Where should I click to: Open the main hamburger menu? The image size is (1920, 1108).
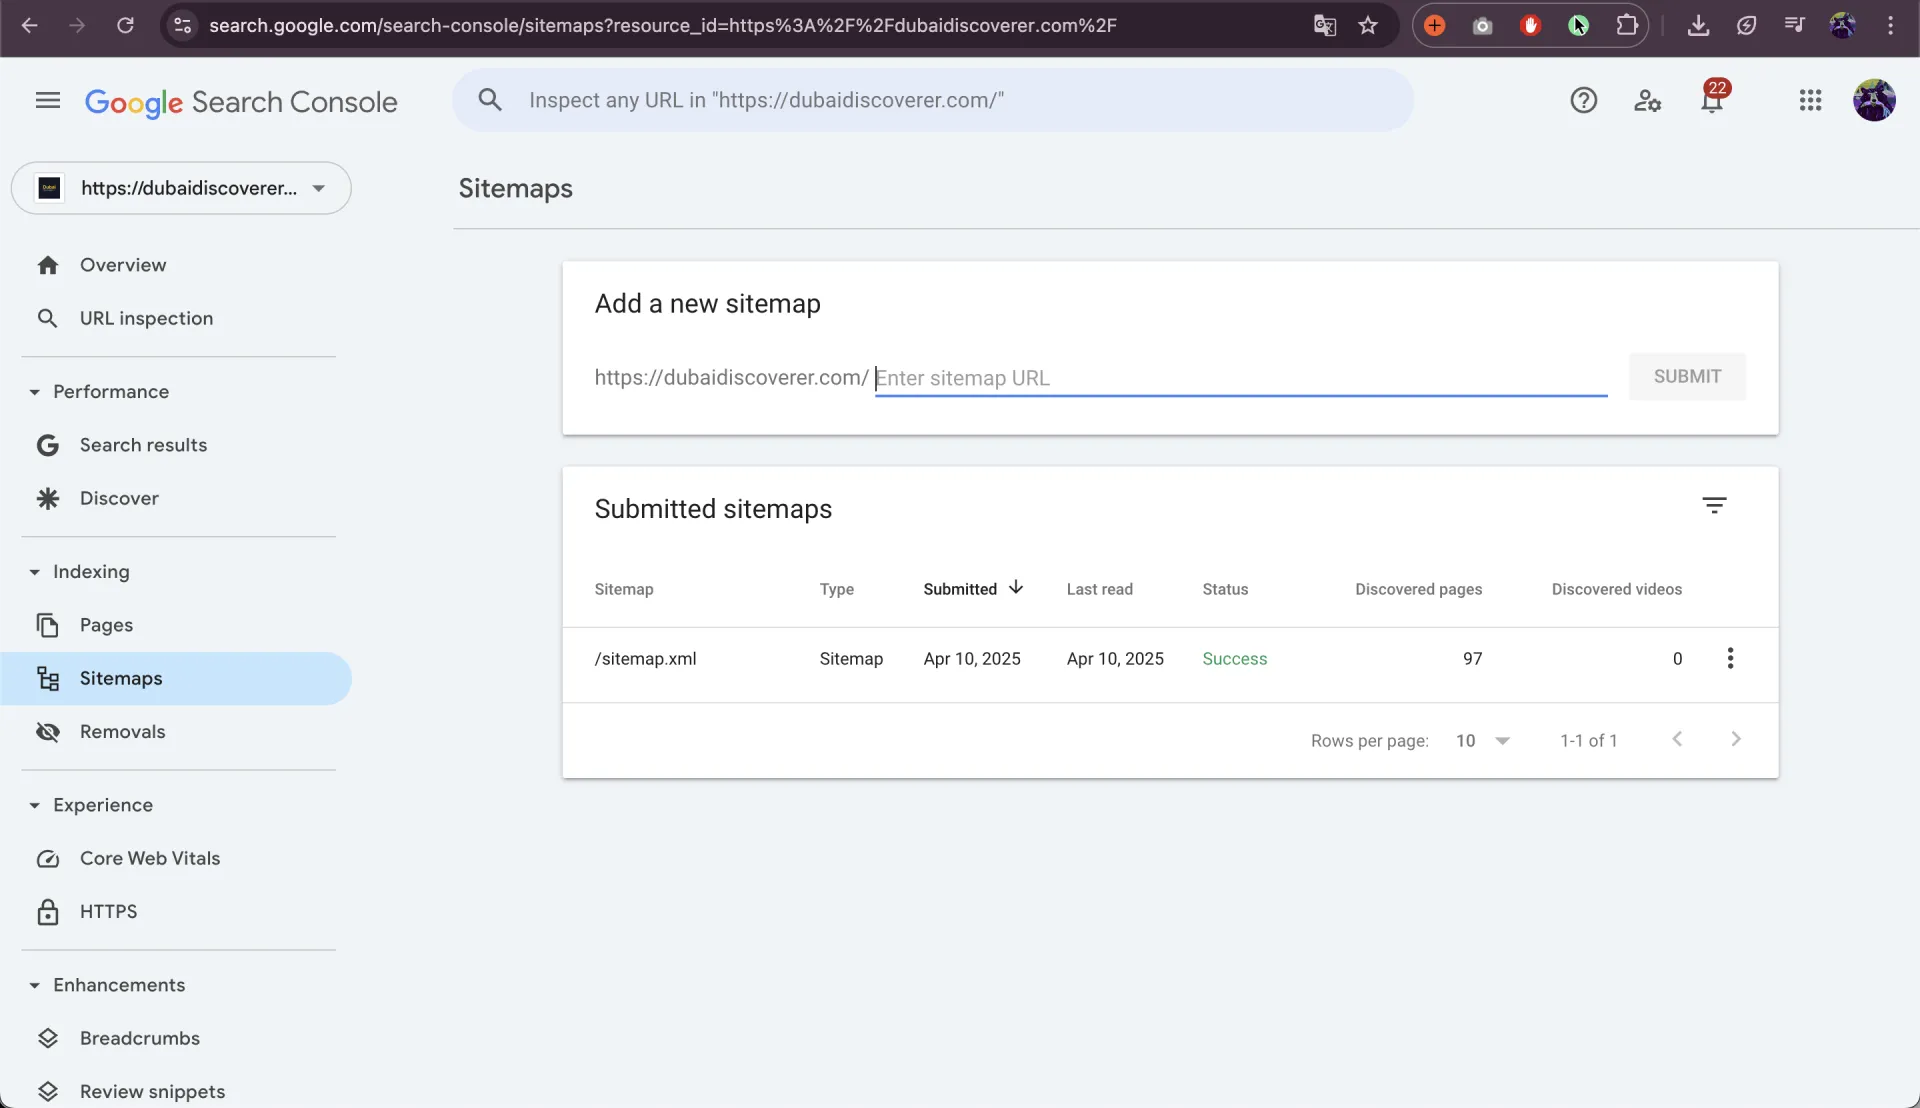tap(48, 100)
